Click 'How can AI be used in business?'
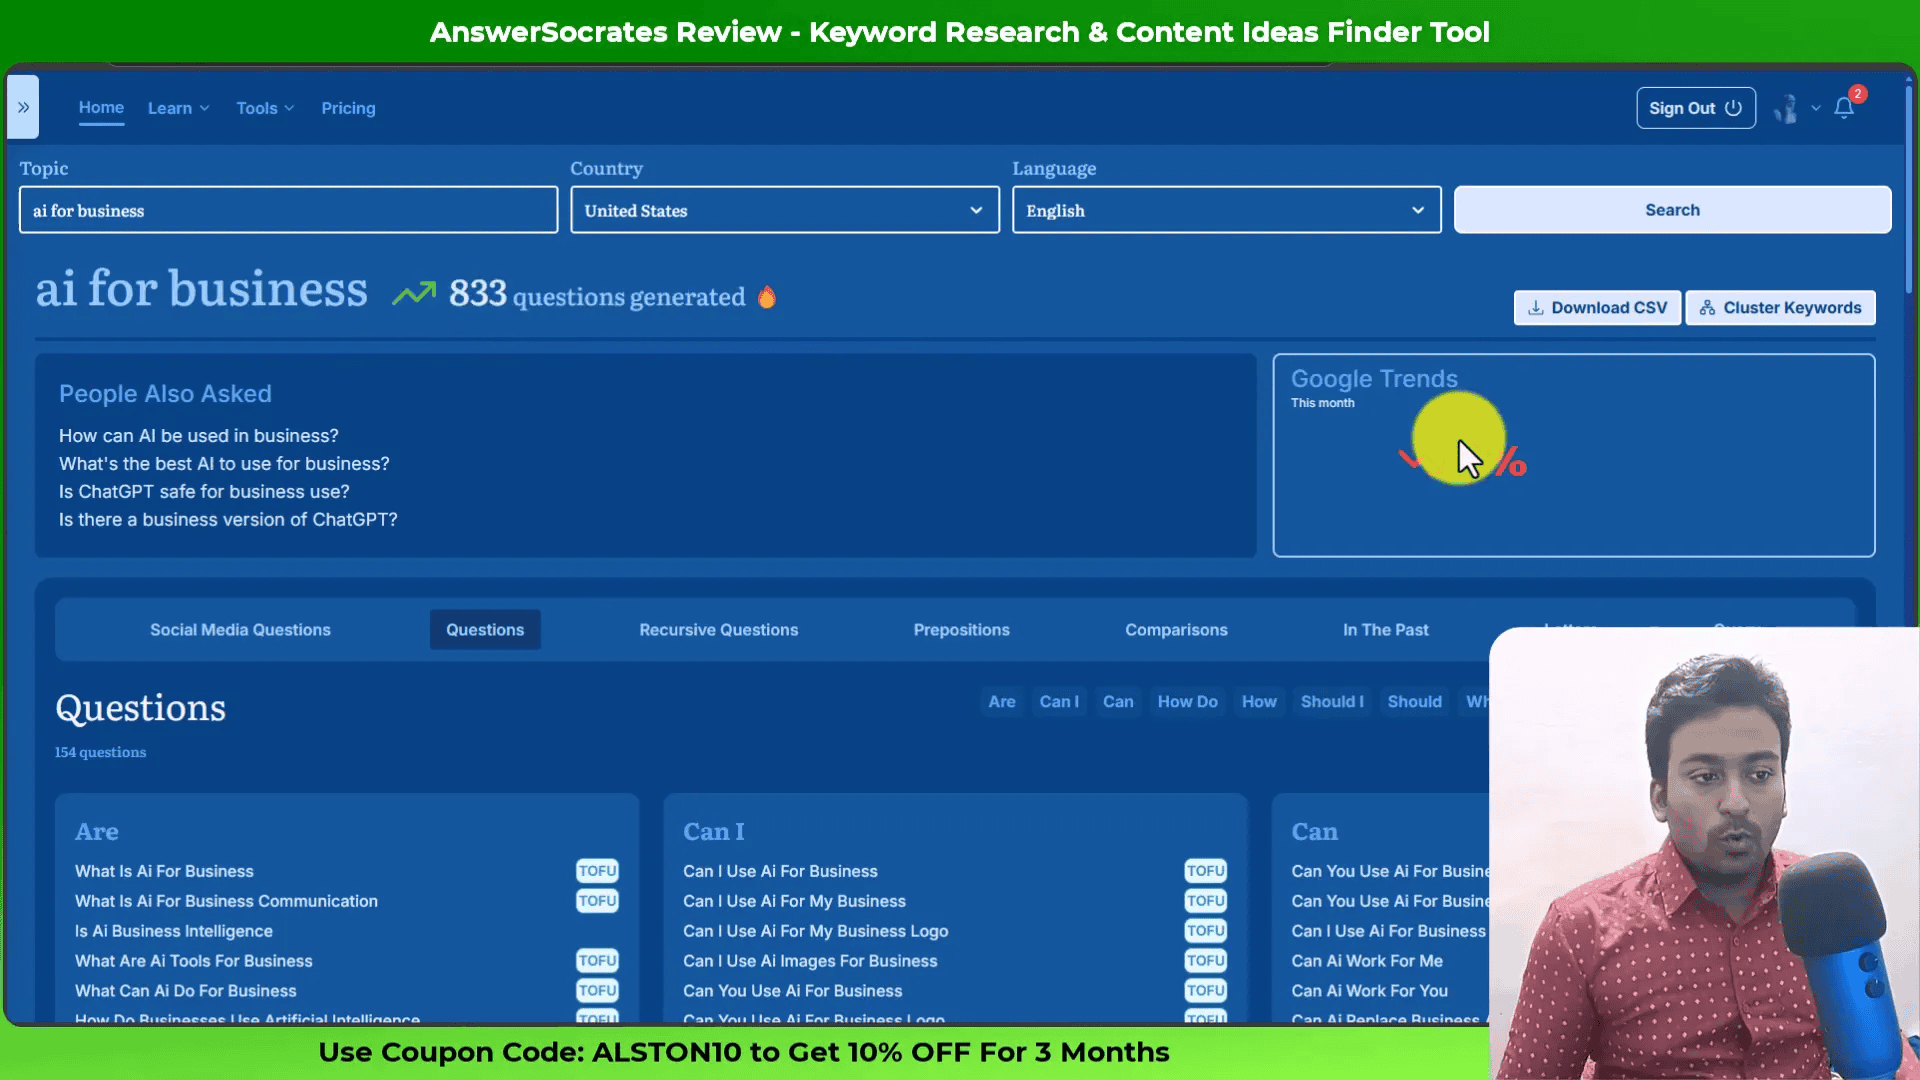Screen dimensions: 1920x1080 coord(199,436)
